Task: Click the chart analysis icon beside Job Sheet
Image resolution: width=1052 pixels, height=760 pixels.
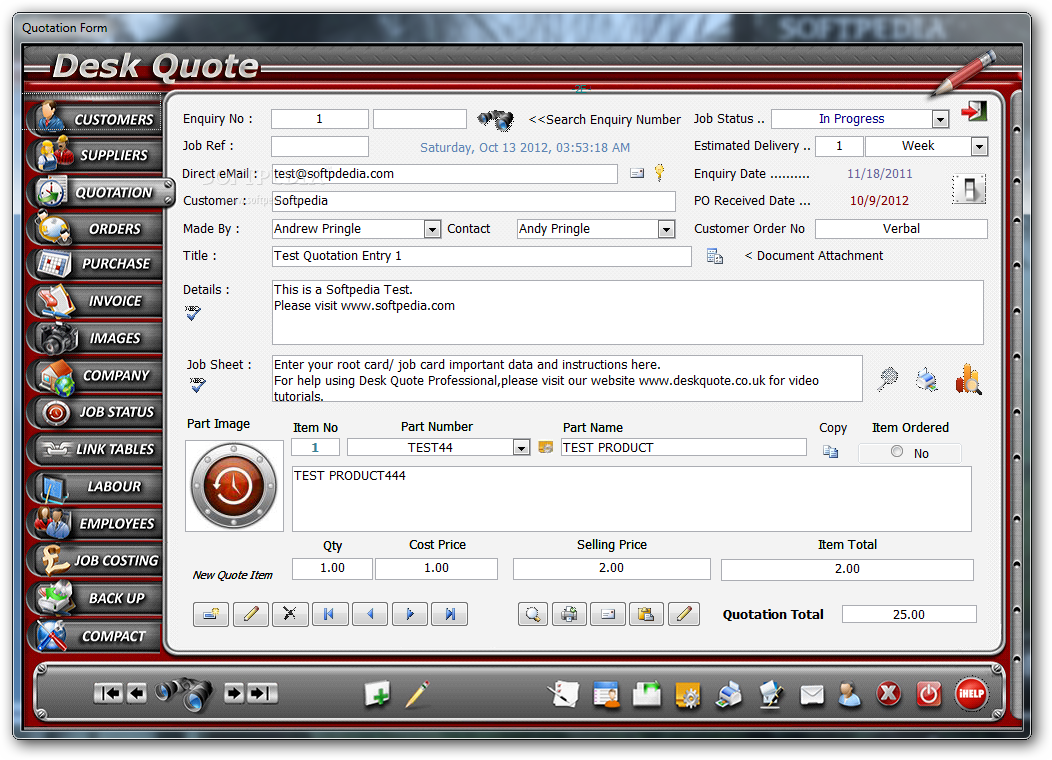Action: [x=968, y=379]
